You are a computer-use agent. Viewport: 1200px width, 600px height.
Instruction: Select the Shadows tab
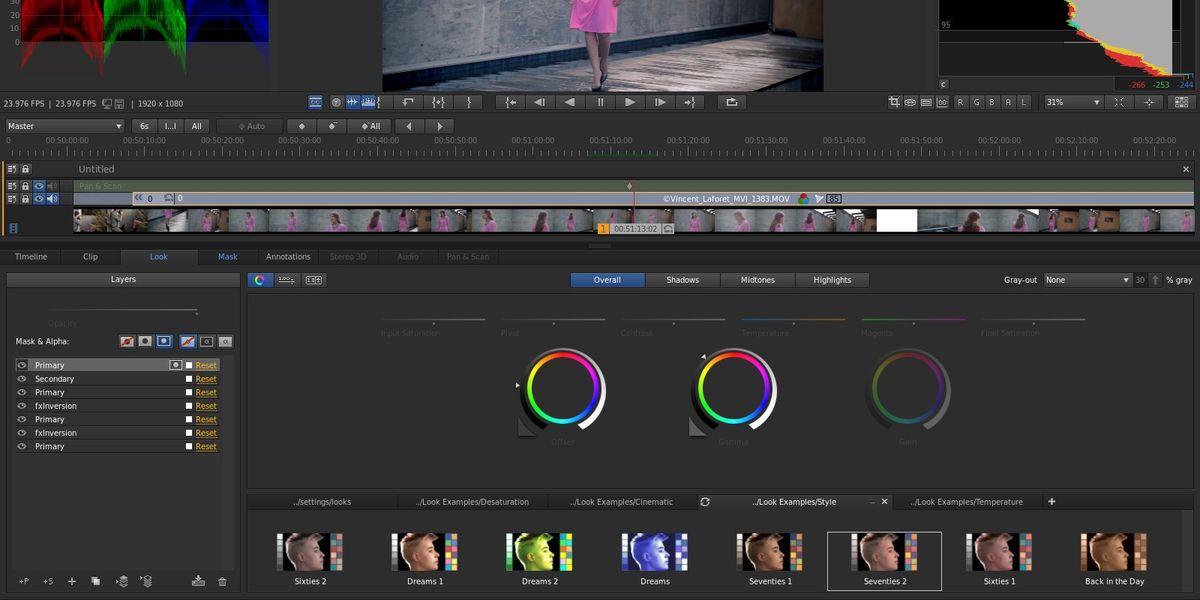[683, 280]
